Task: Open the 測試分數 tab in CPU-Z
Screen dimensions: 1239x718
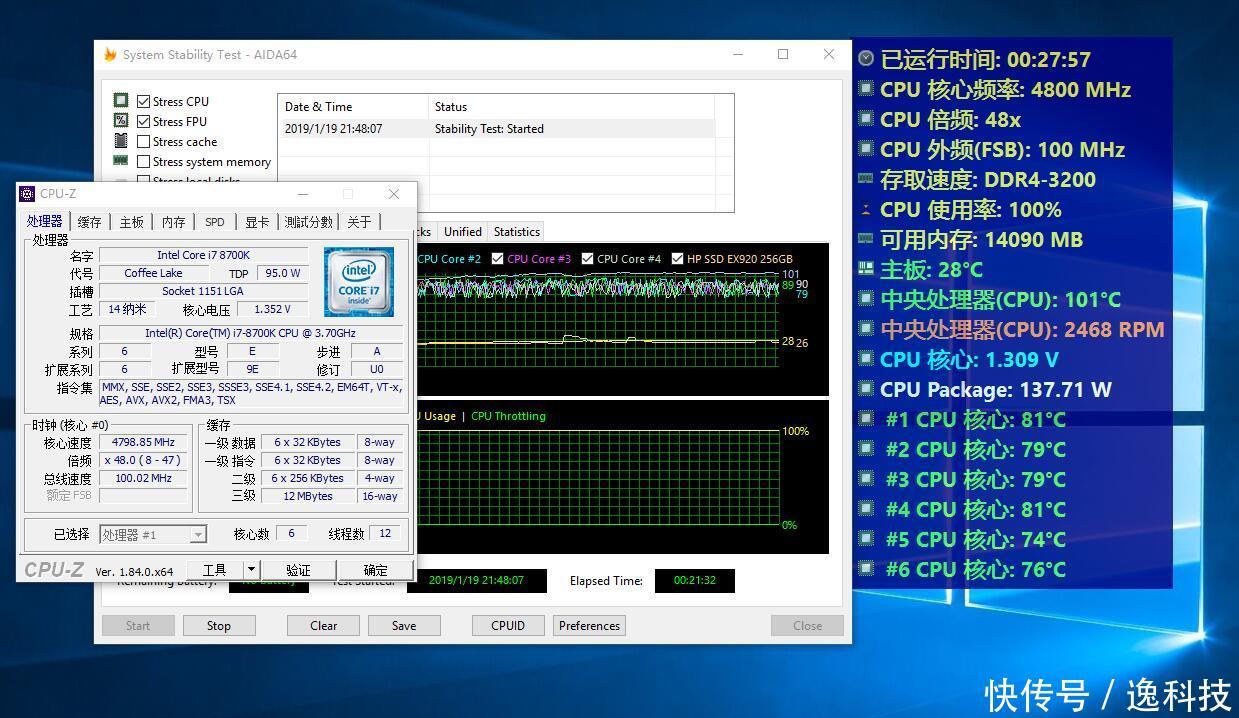Action: click(309, 222)
